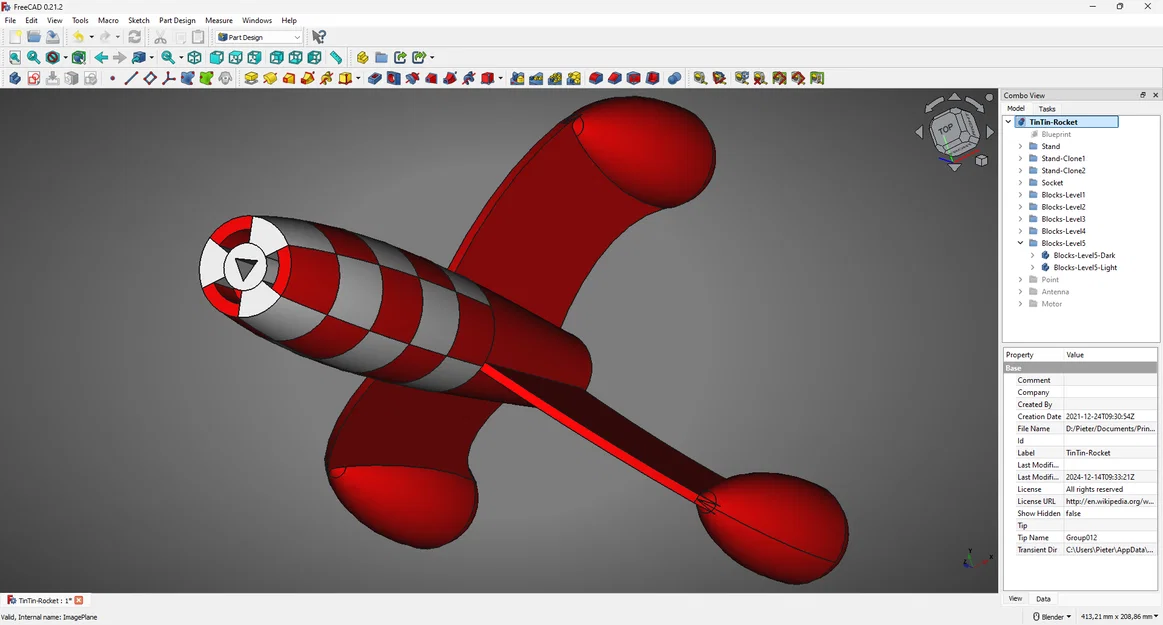The height and width of the screenshot is (625, 1163).
Task: Click the Create body icon
Action: [15, 78]
